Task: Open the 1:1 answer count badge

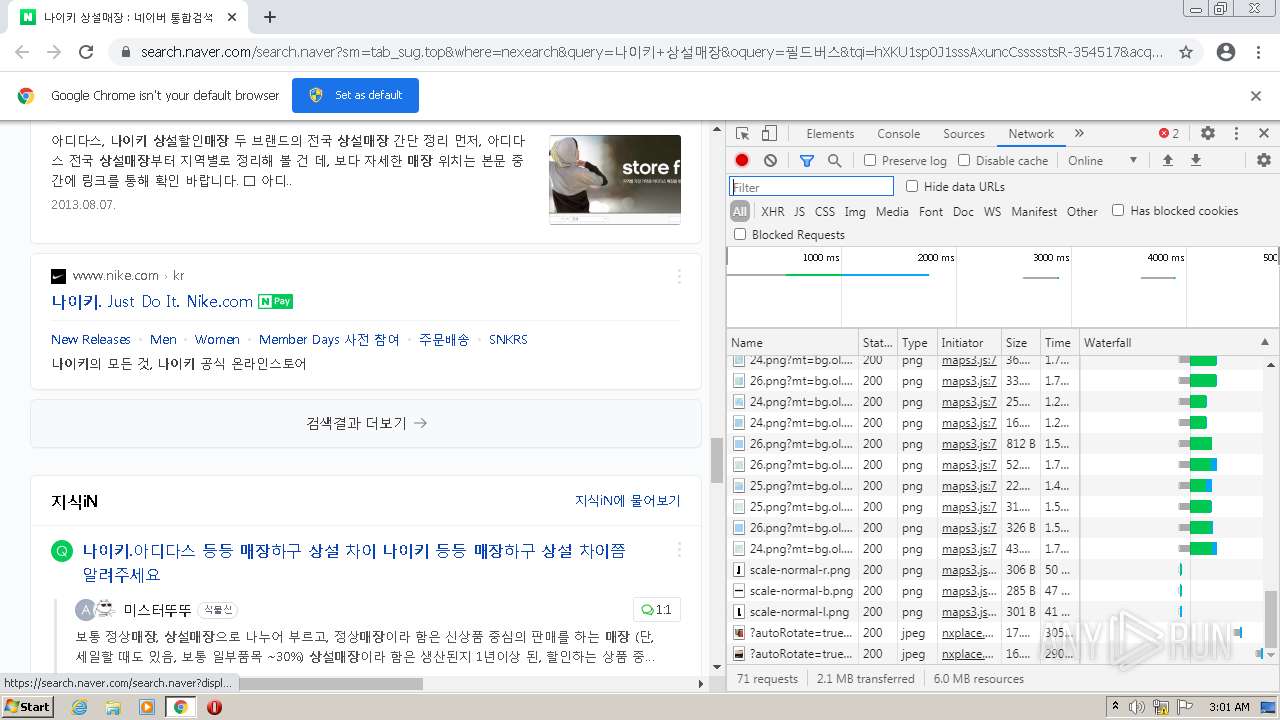Action: click(x=656, y=610)
